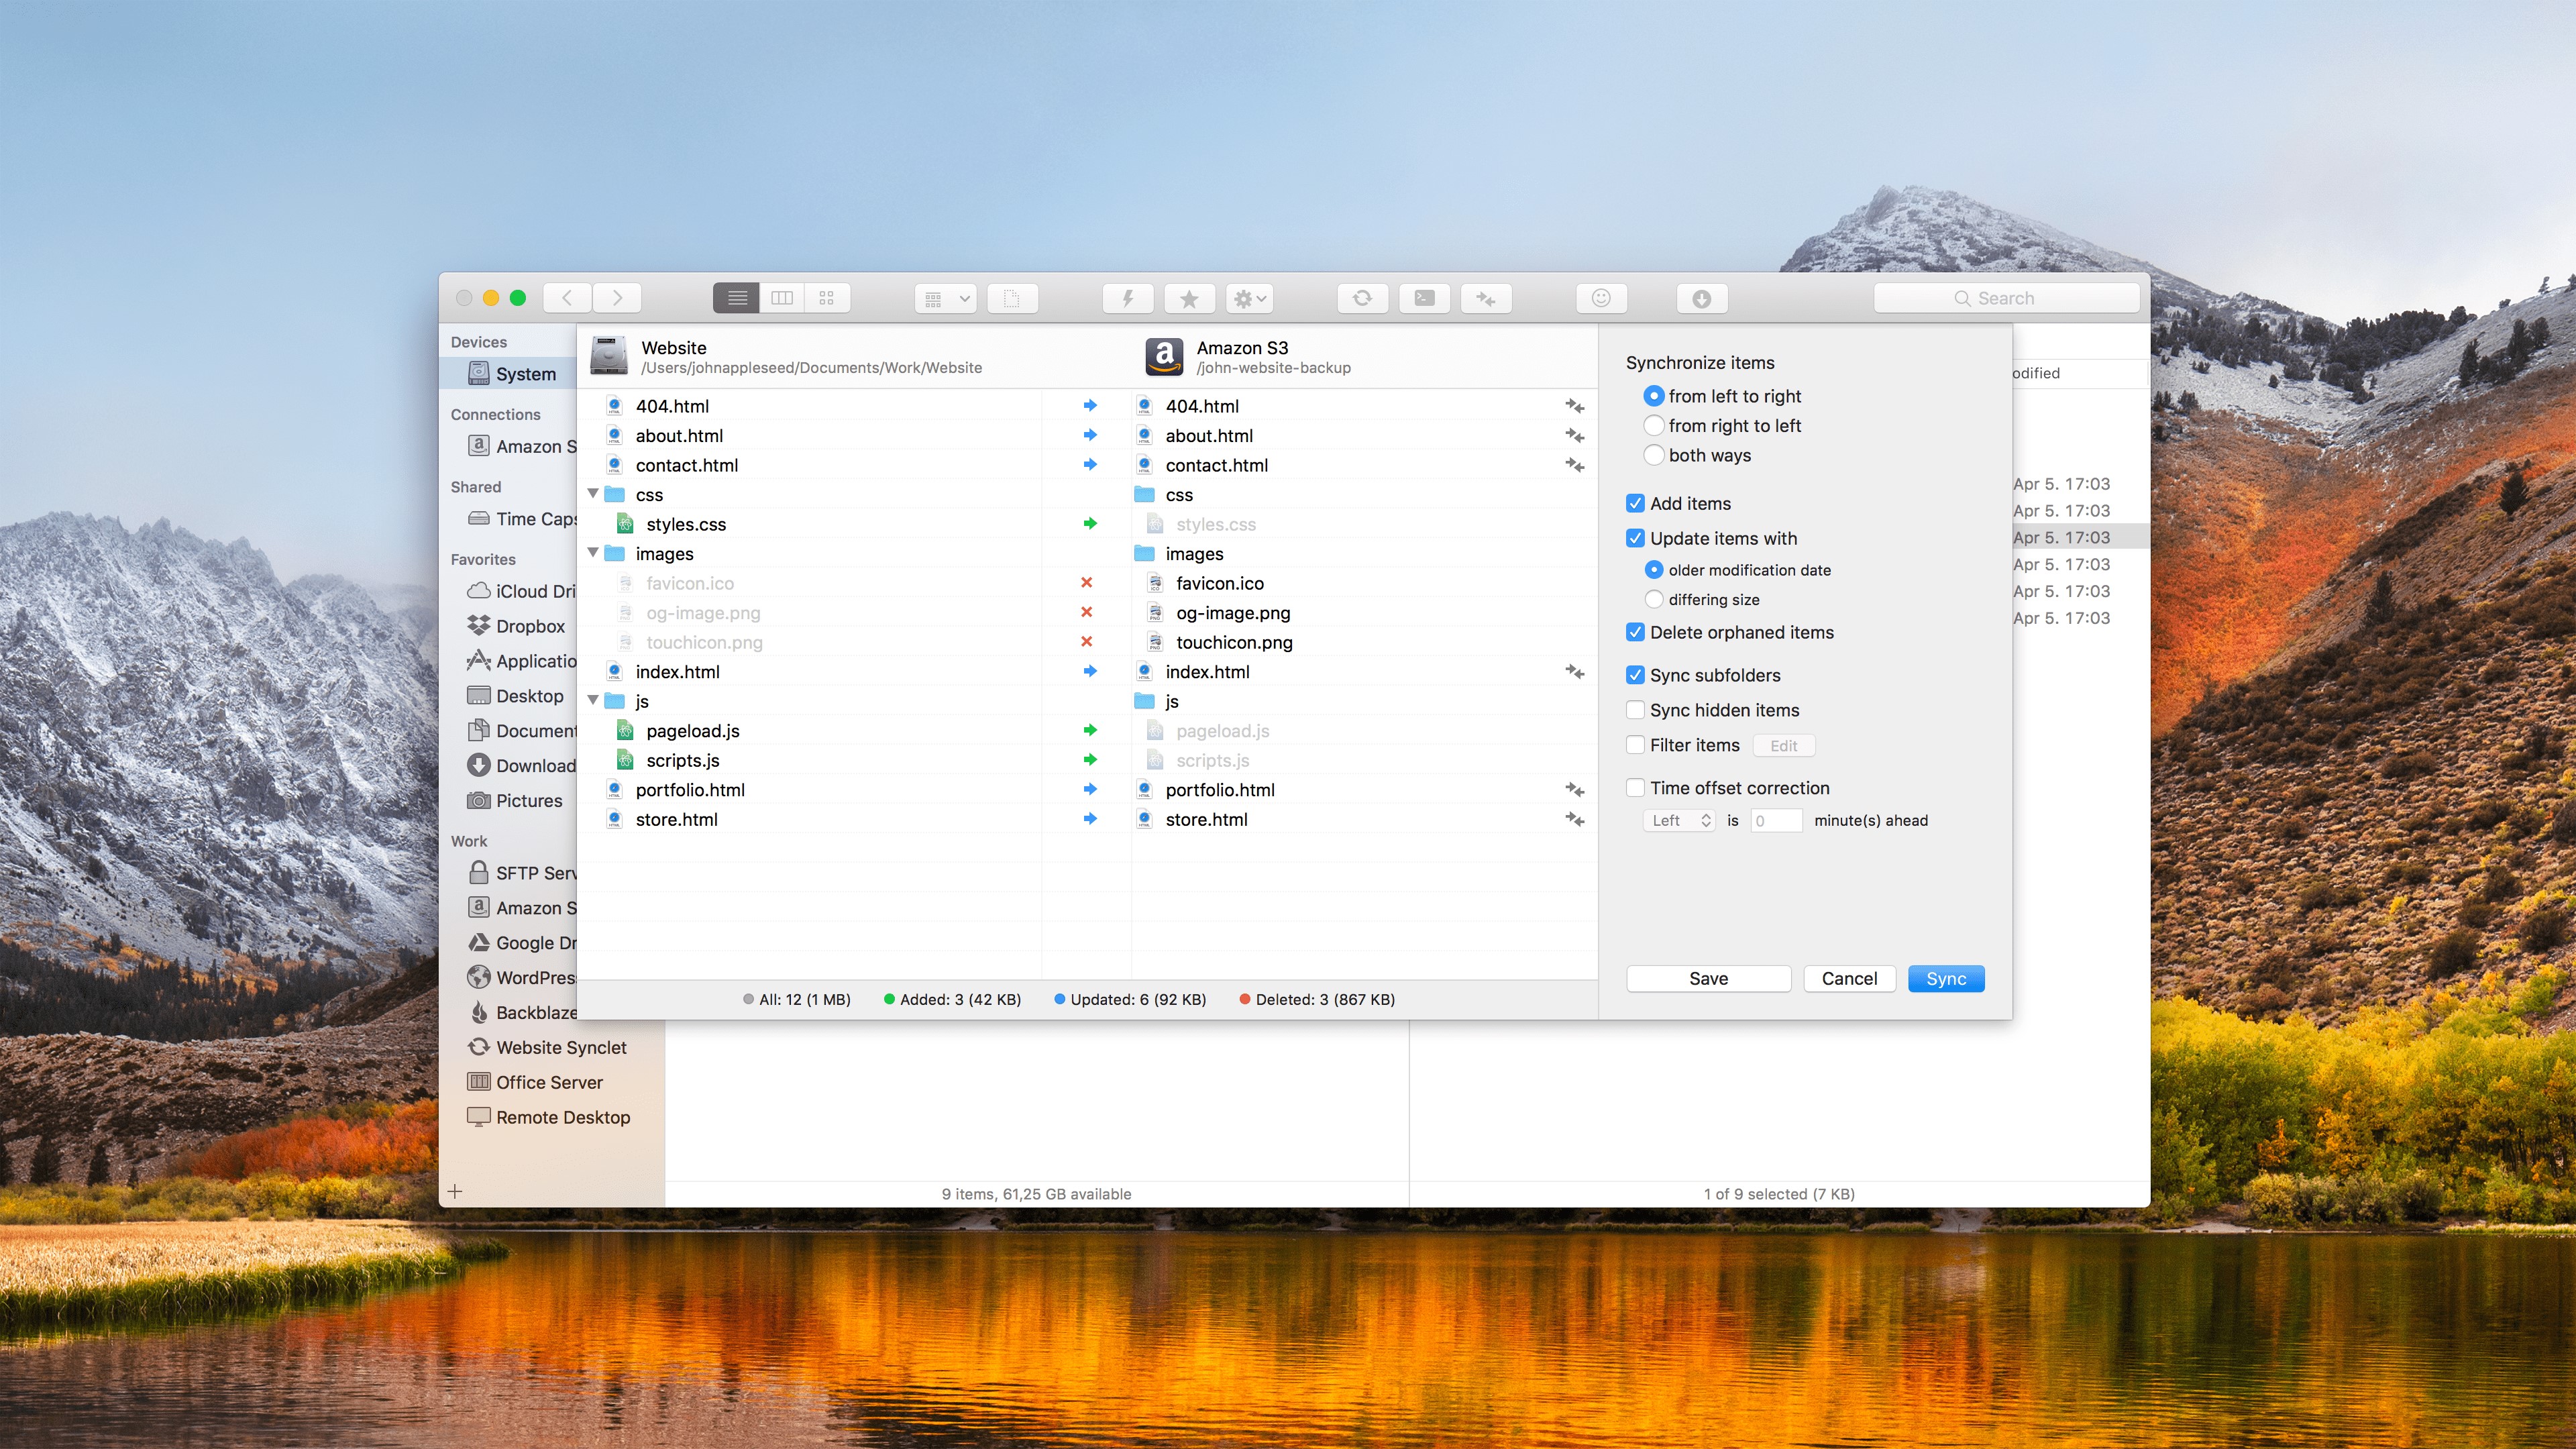Open Website Synclet in sidebar

click(560, 1047)
